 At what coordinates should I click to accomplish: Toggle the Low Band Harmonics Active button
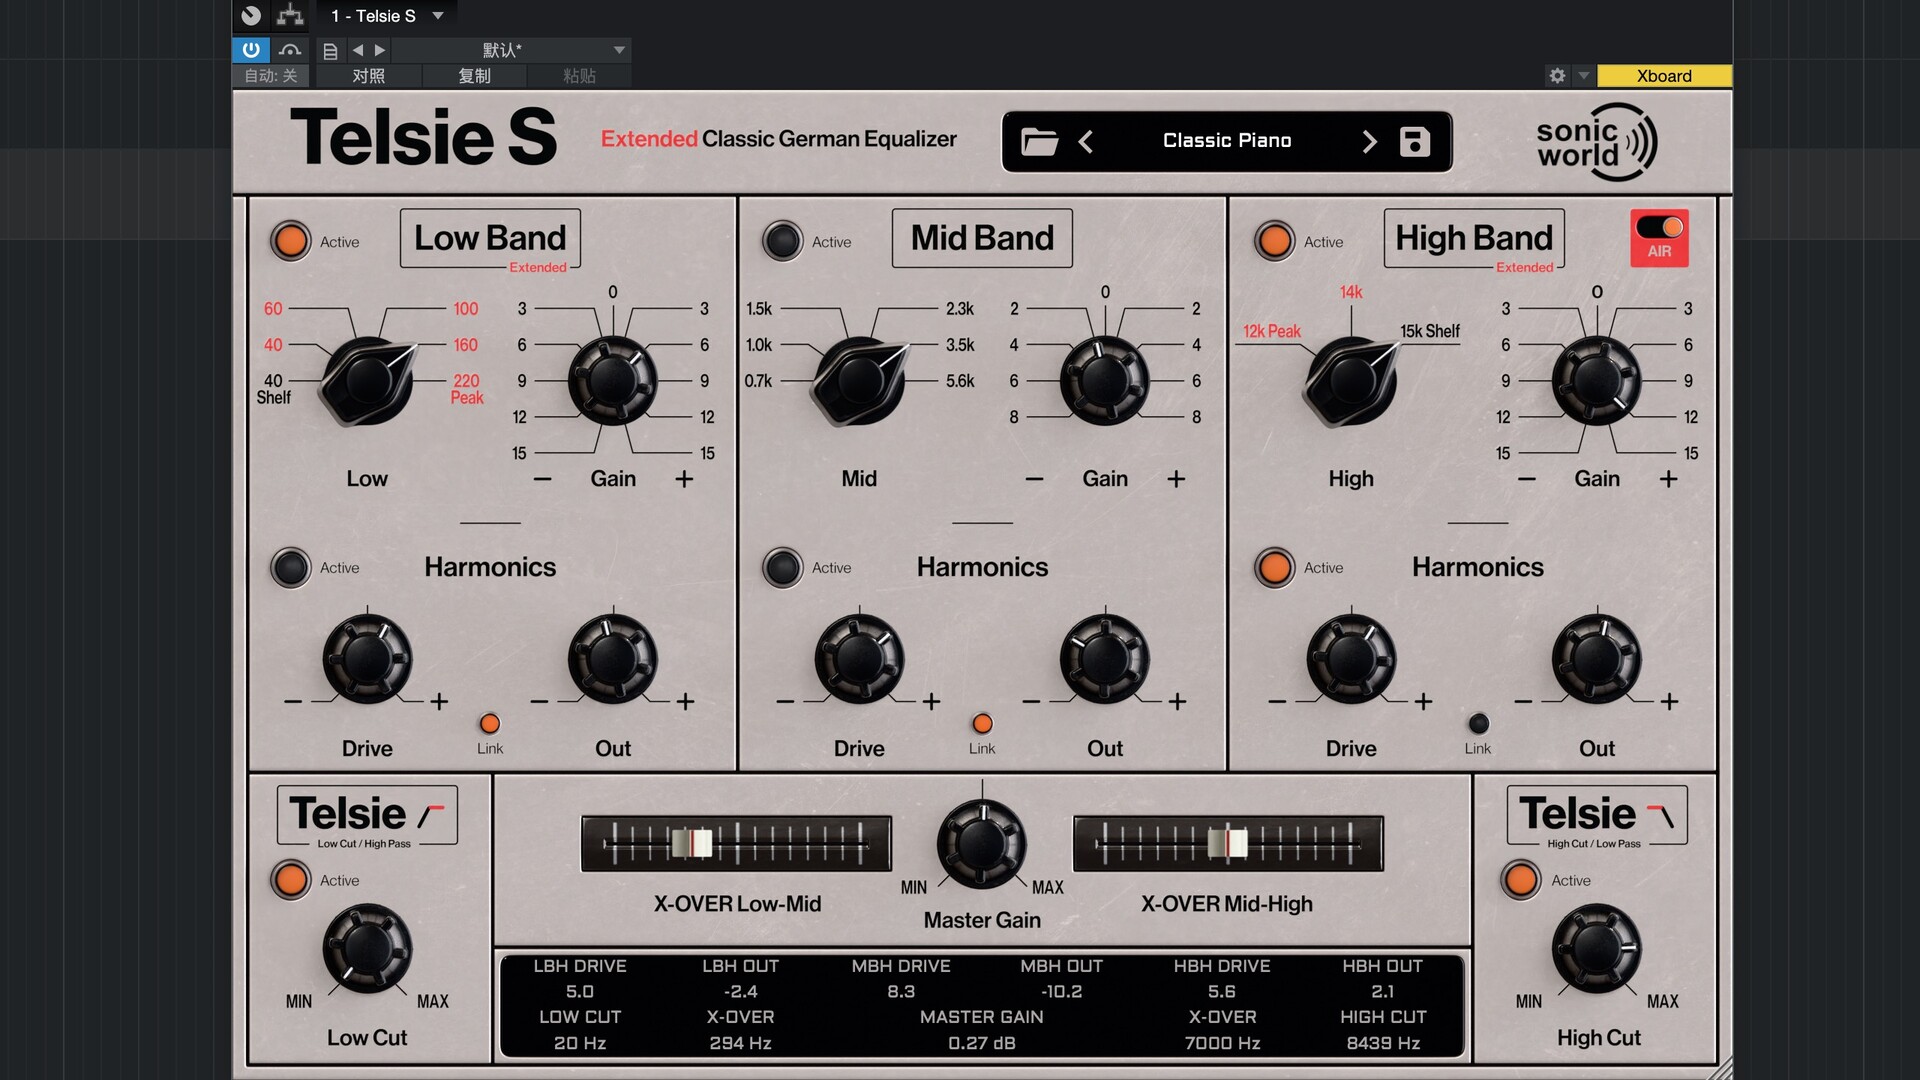[x=291, y=567]
